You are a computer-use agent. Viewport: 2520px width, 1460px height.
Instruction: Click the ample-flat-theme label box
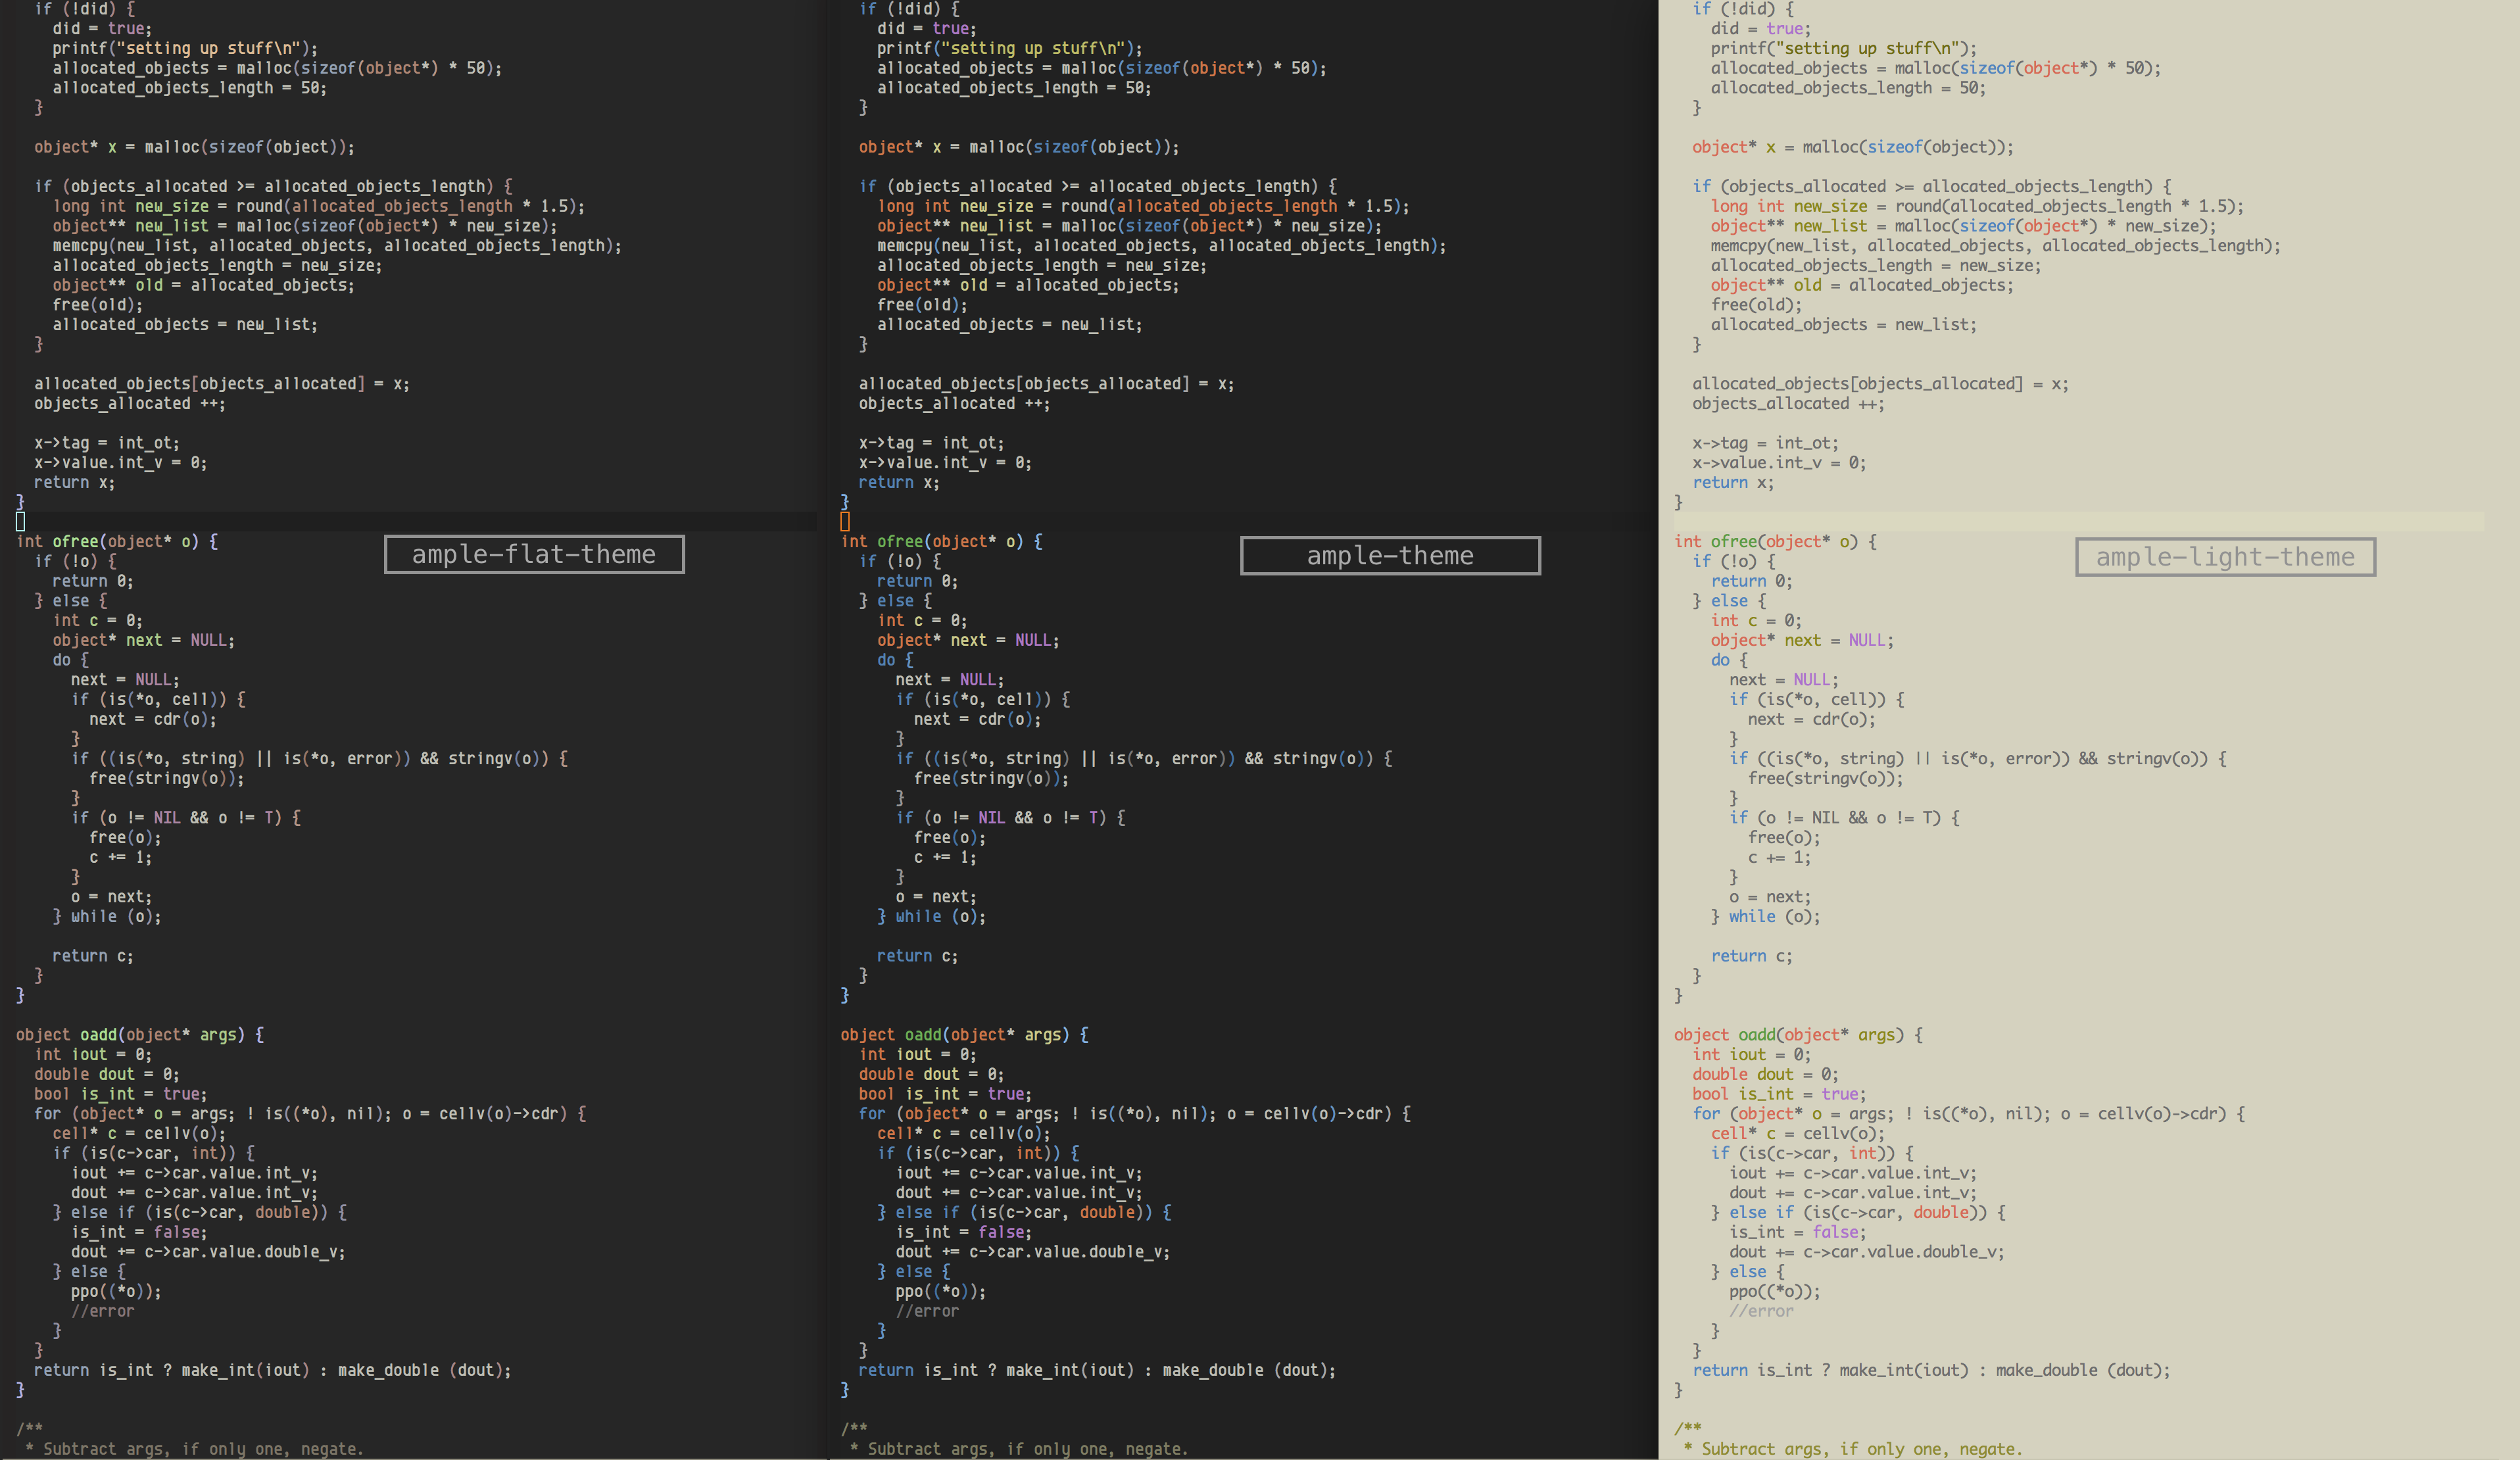click(x=534, y=554)
